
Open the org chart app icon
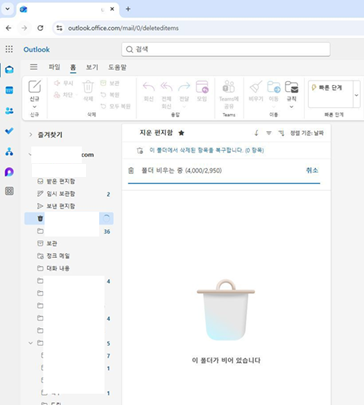9,152
